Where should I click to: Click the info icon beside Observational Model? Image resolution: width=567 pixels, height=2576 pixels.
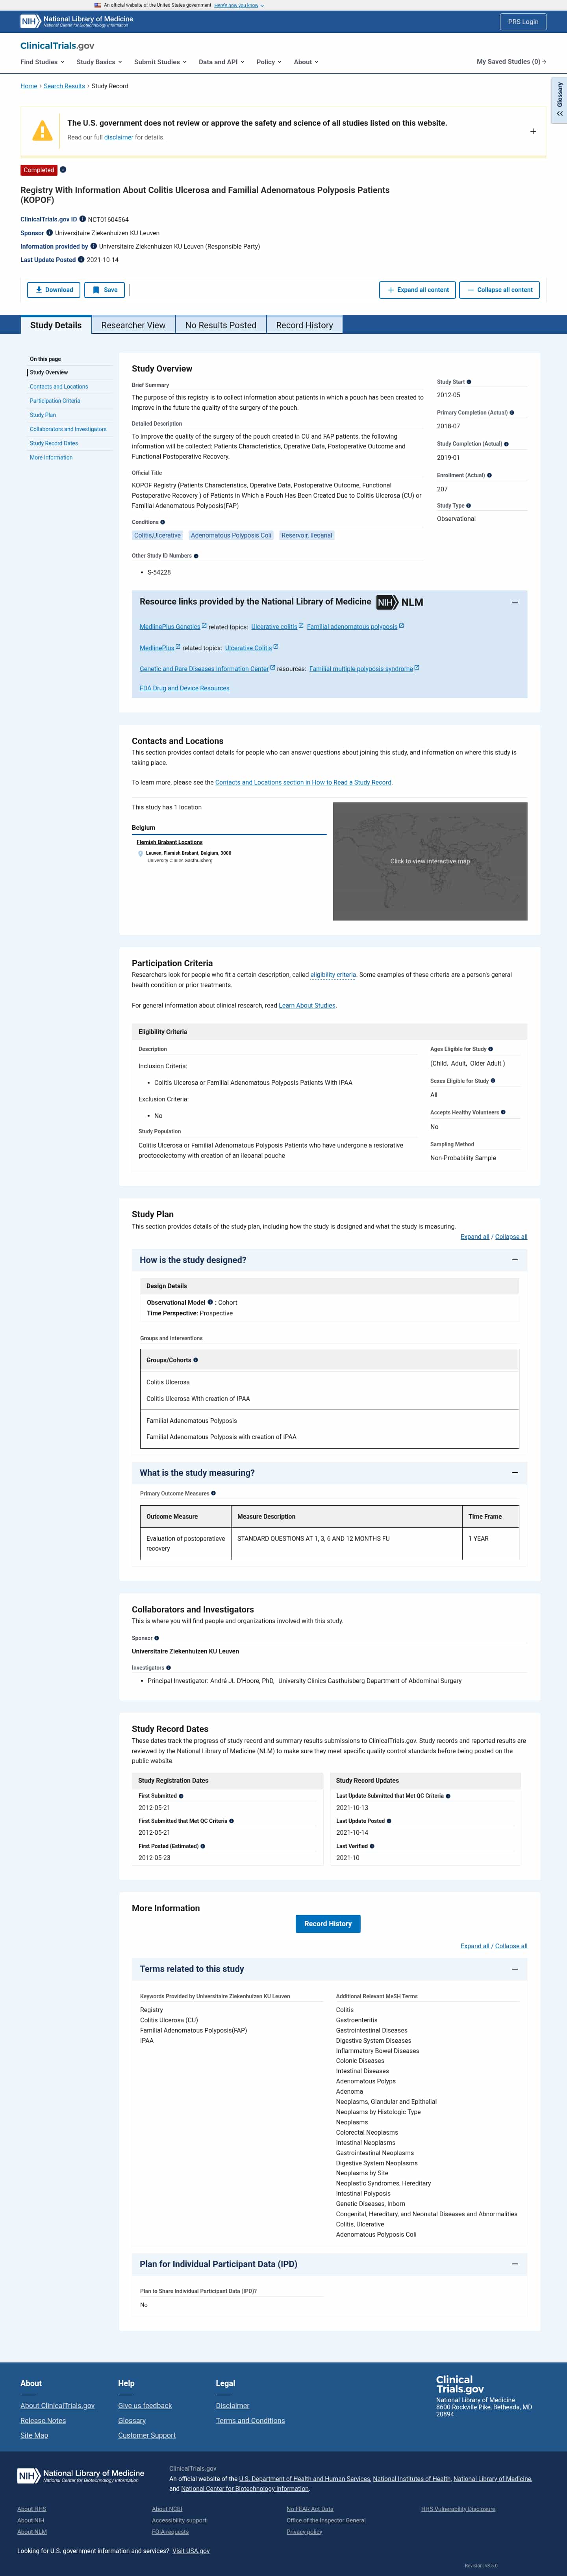click(210, 1302)
